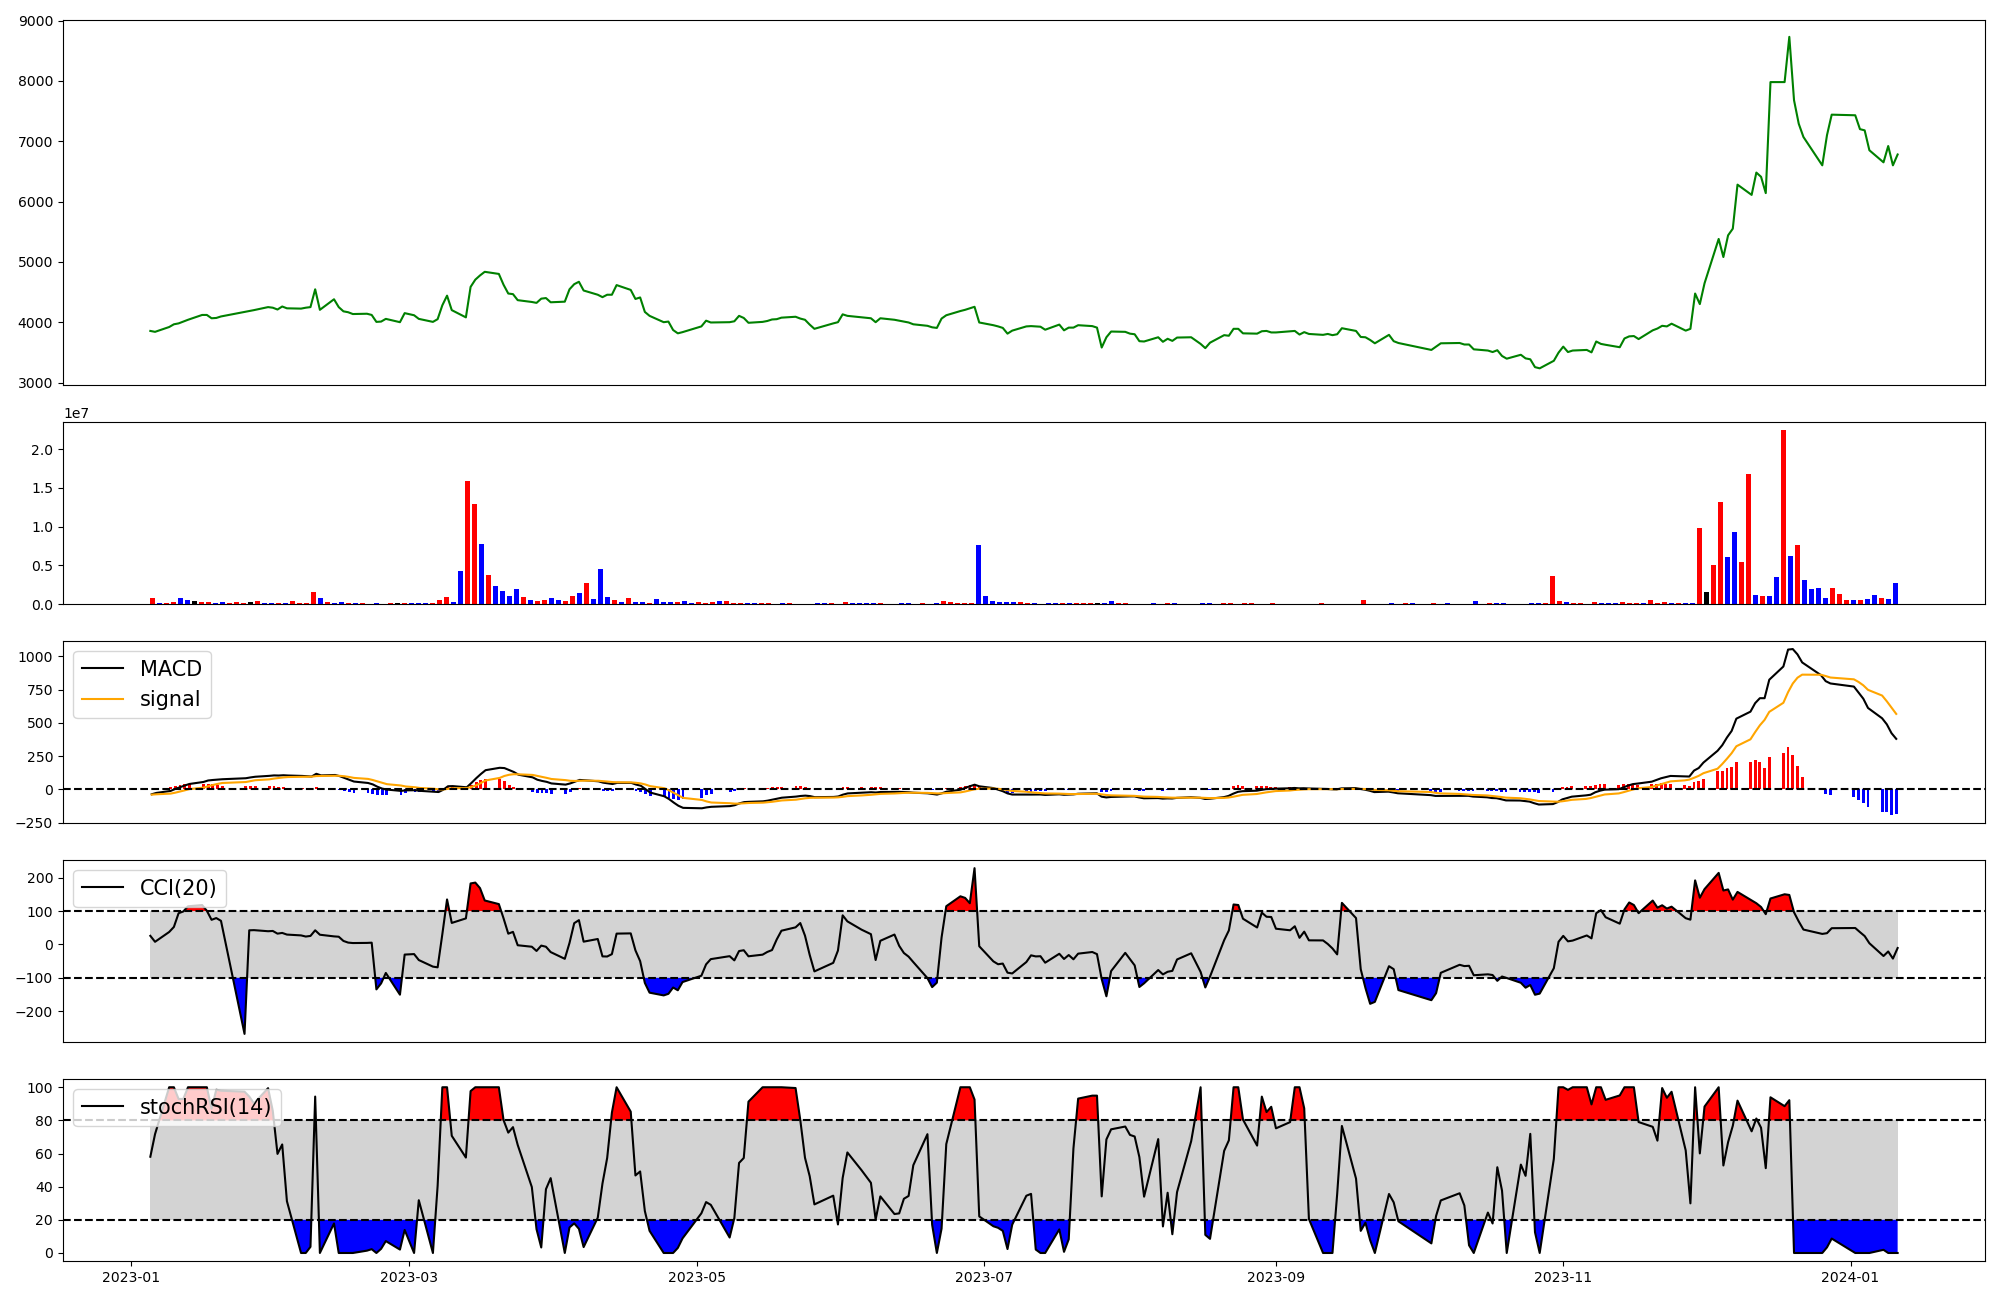Click the price peak of green line

(1789, 38)
